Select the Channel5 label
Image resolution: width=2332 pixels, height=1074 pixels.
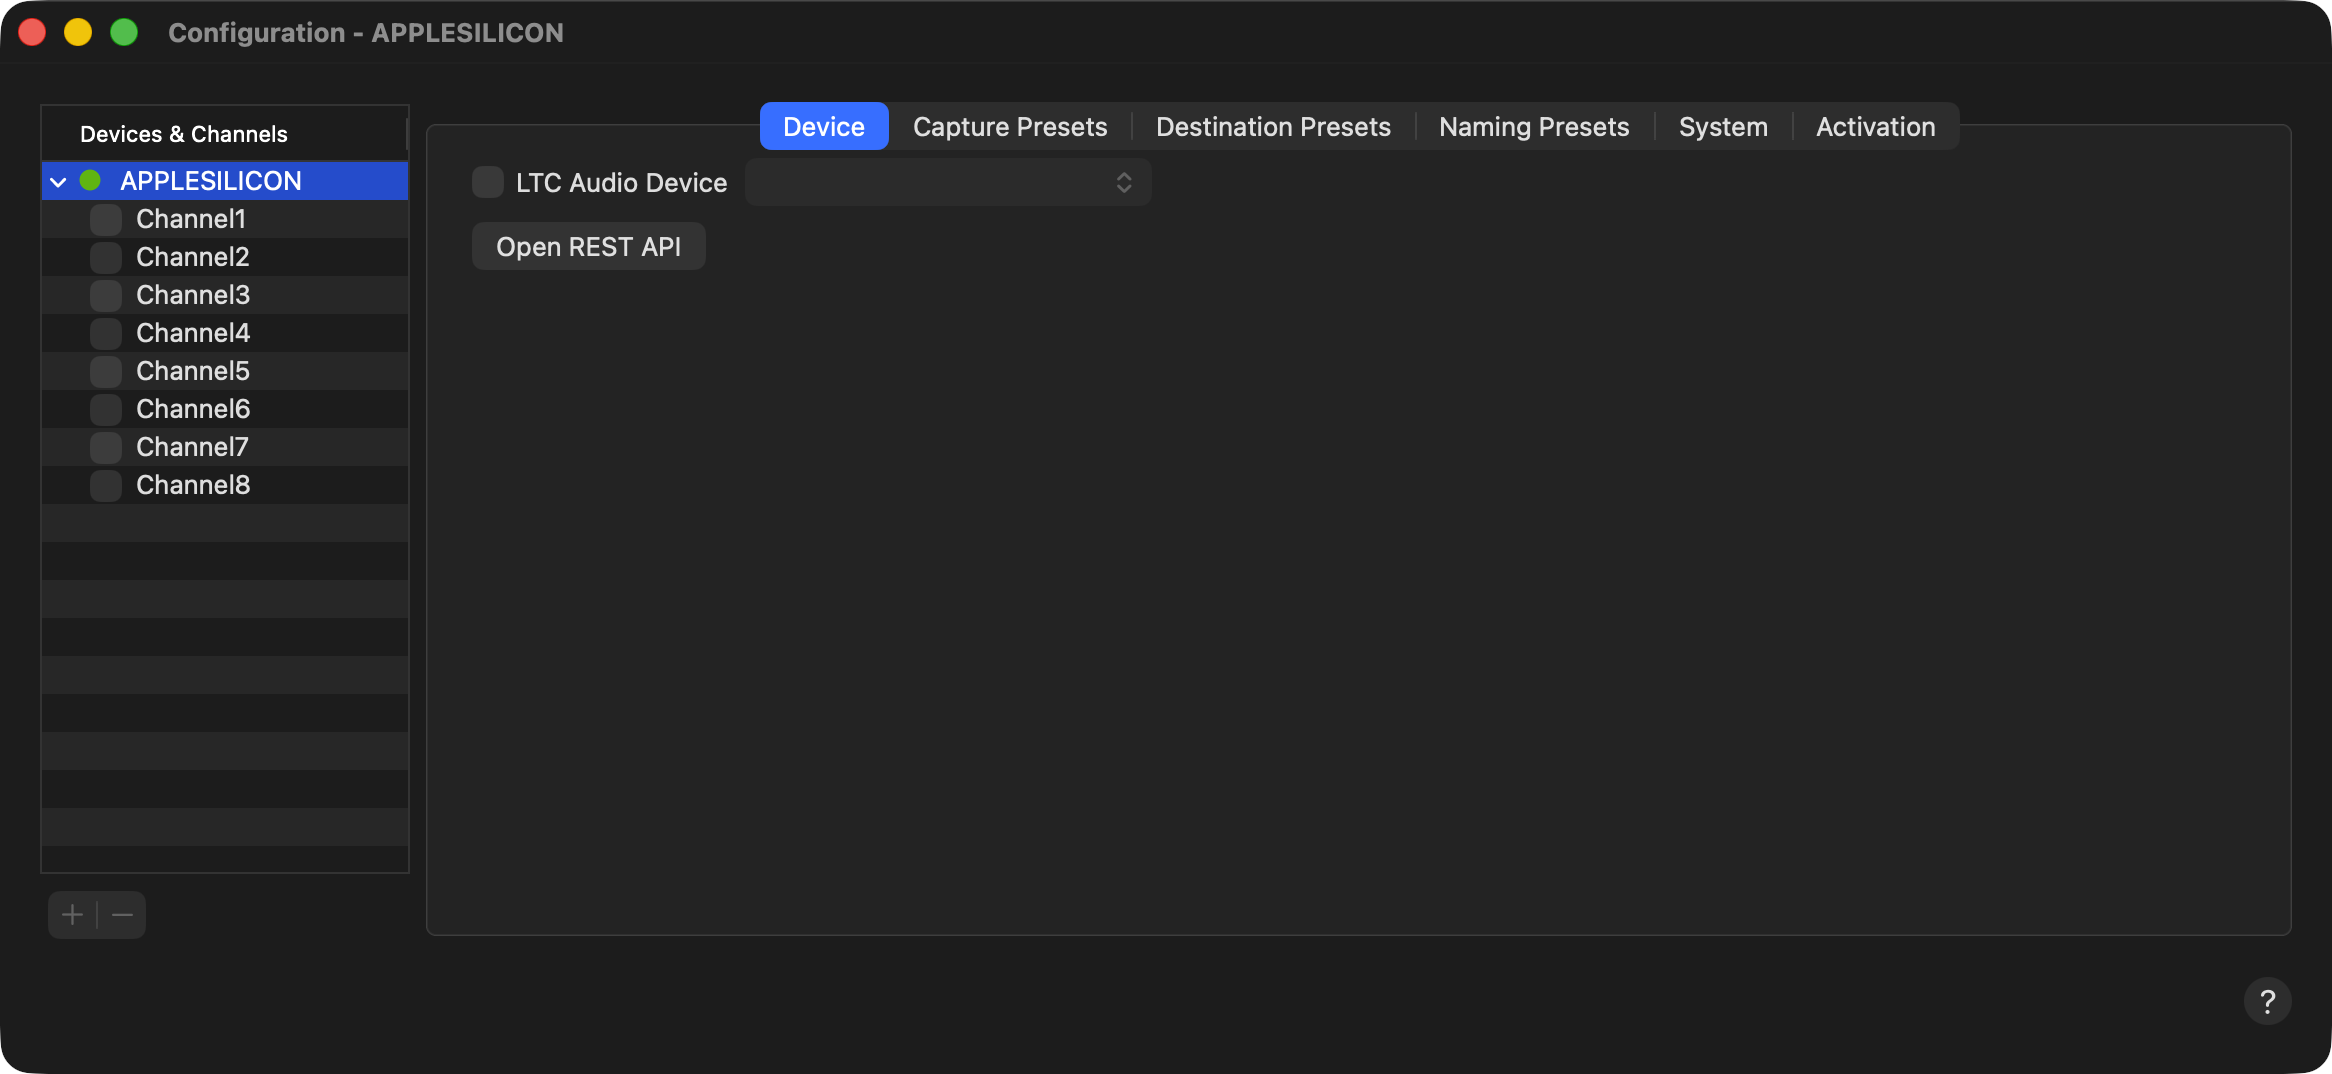coord(193,371)
